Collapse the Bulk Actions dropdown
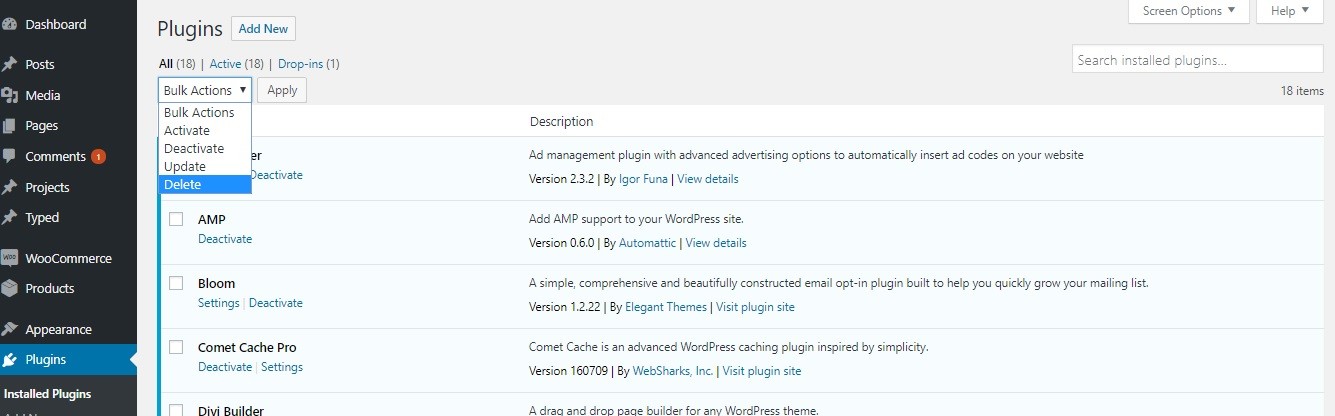Screen dimensions: 1335x416 [x=205, y=90]
